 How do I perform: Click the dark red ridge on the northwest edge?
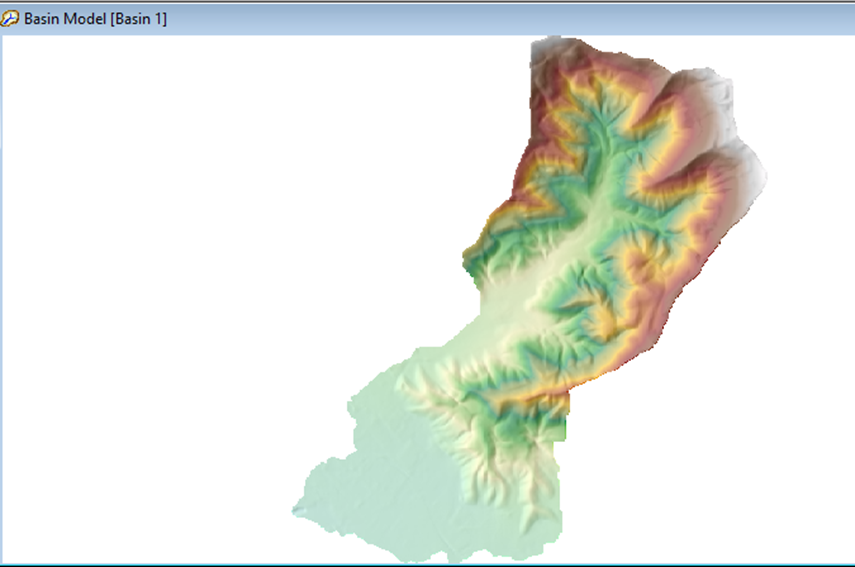528,150
